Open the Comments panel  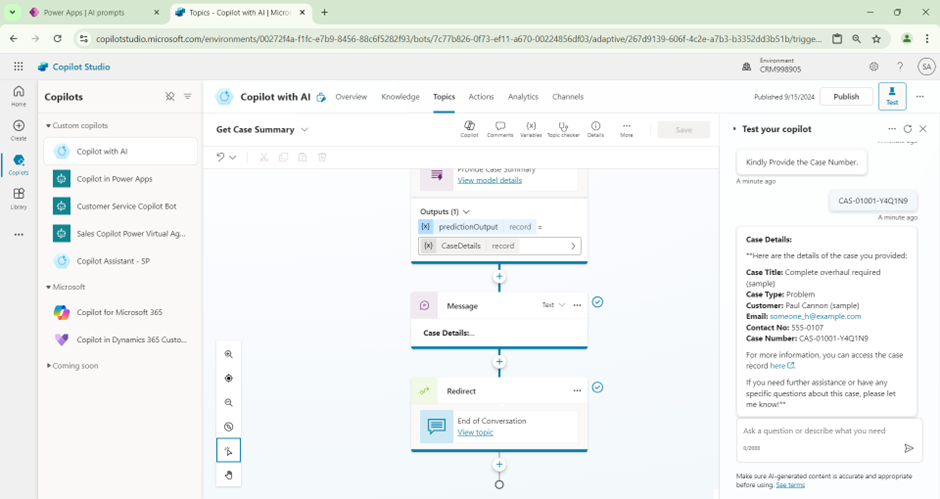click(499, 129)
